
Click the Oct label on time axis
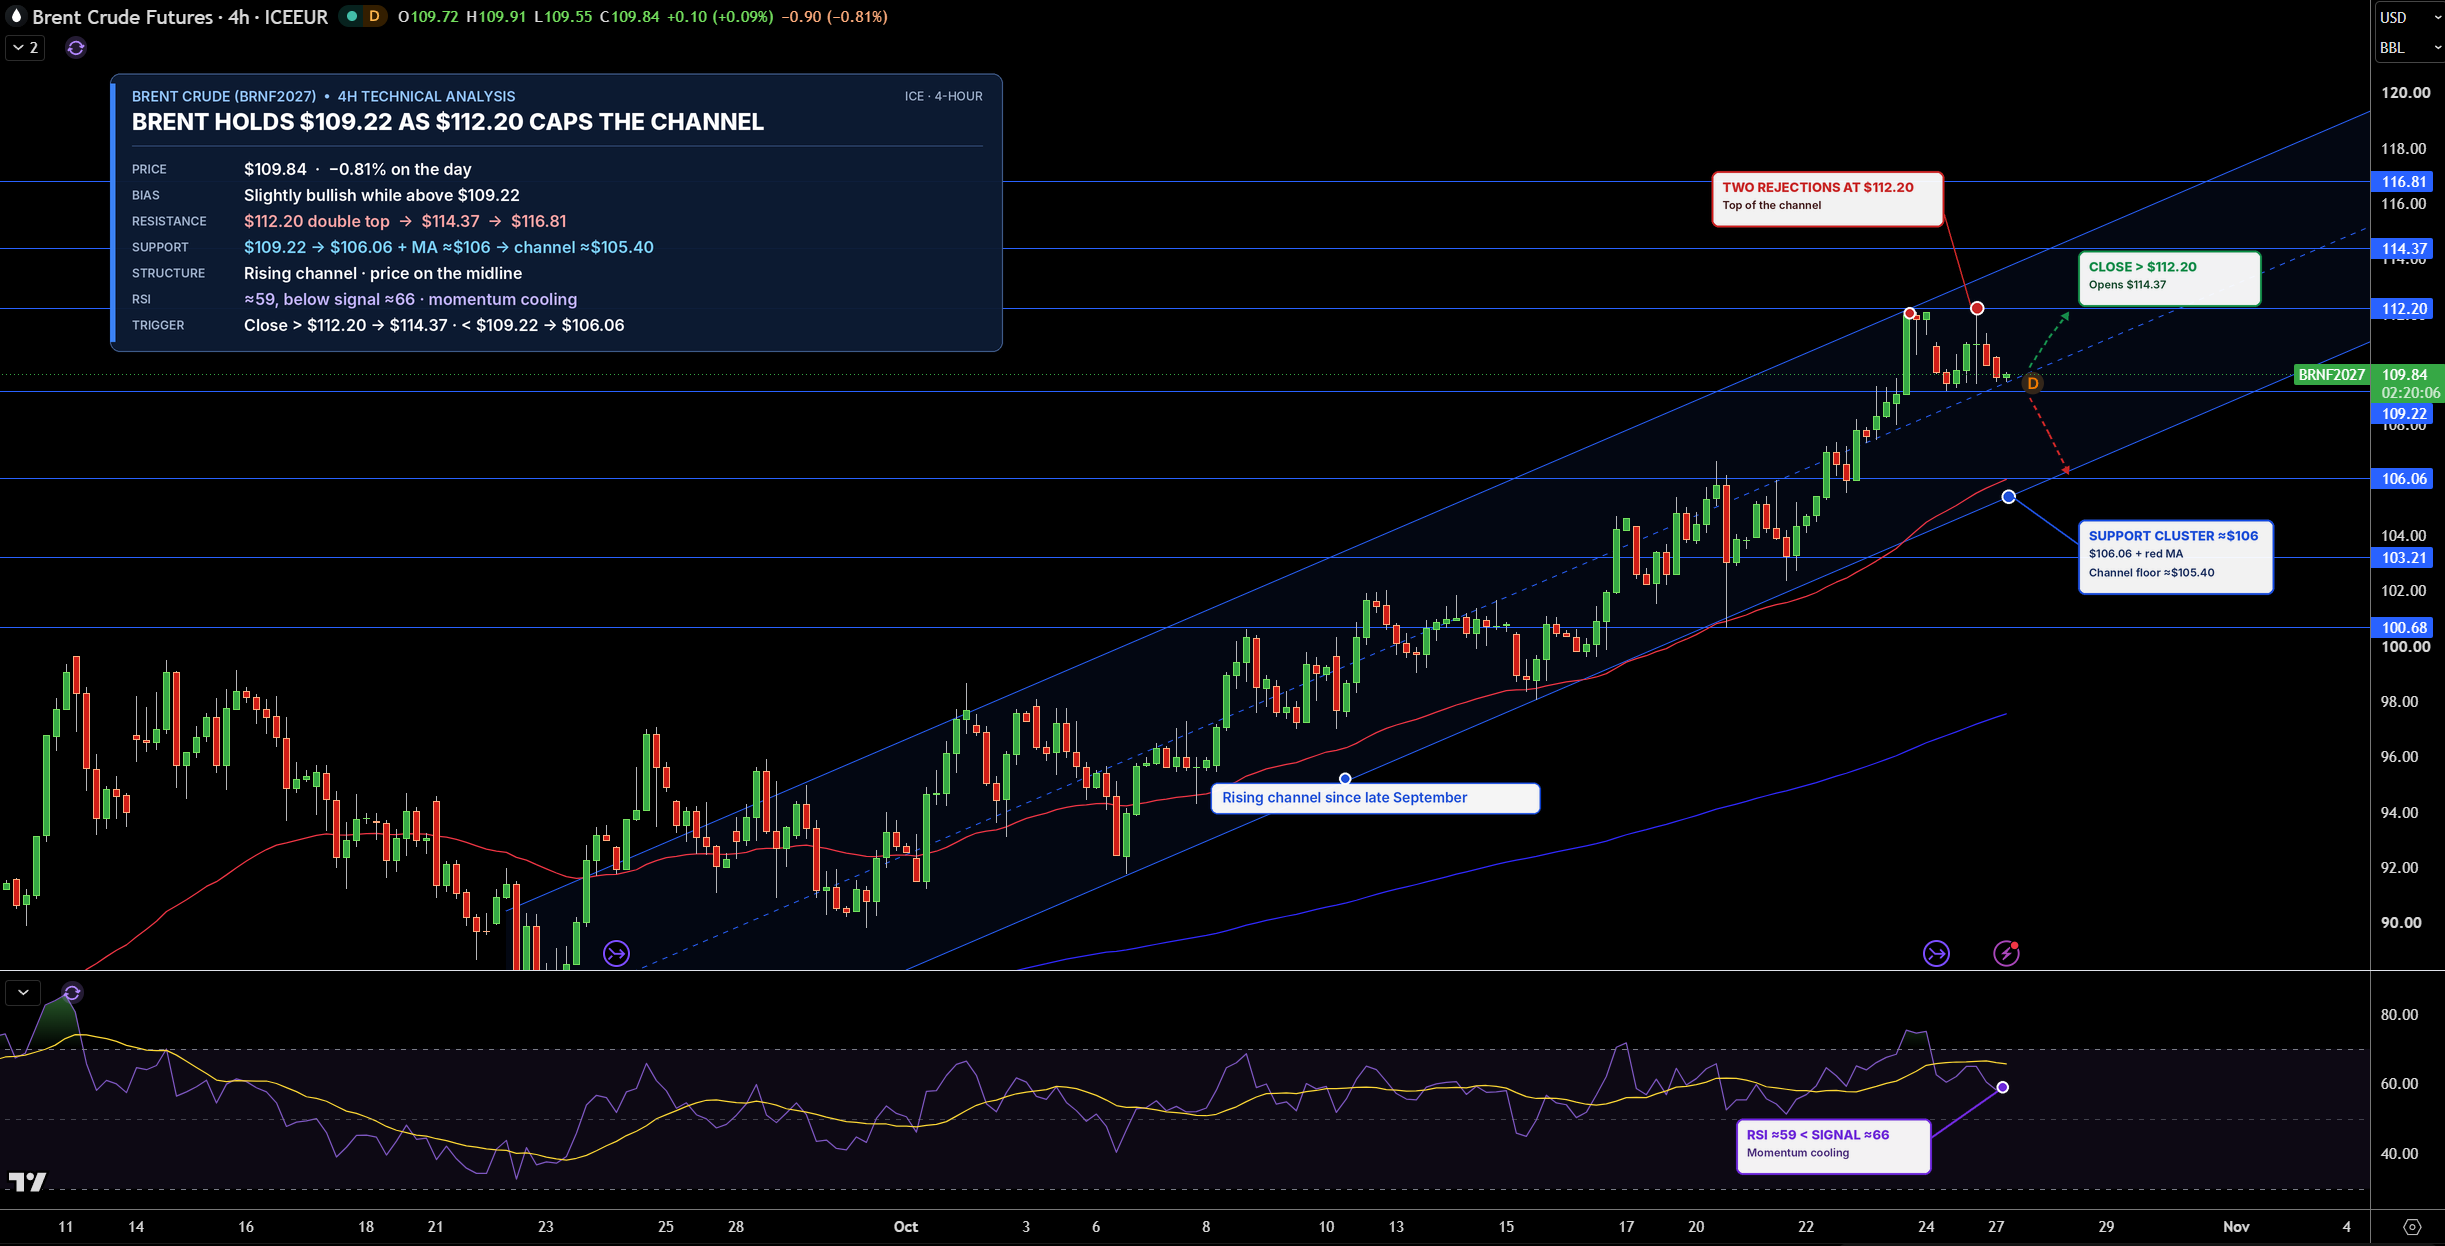[x=906, y=1226]
